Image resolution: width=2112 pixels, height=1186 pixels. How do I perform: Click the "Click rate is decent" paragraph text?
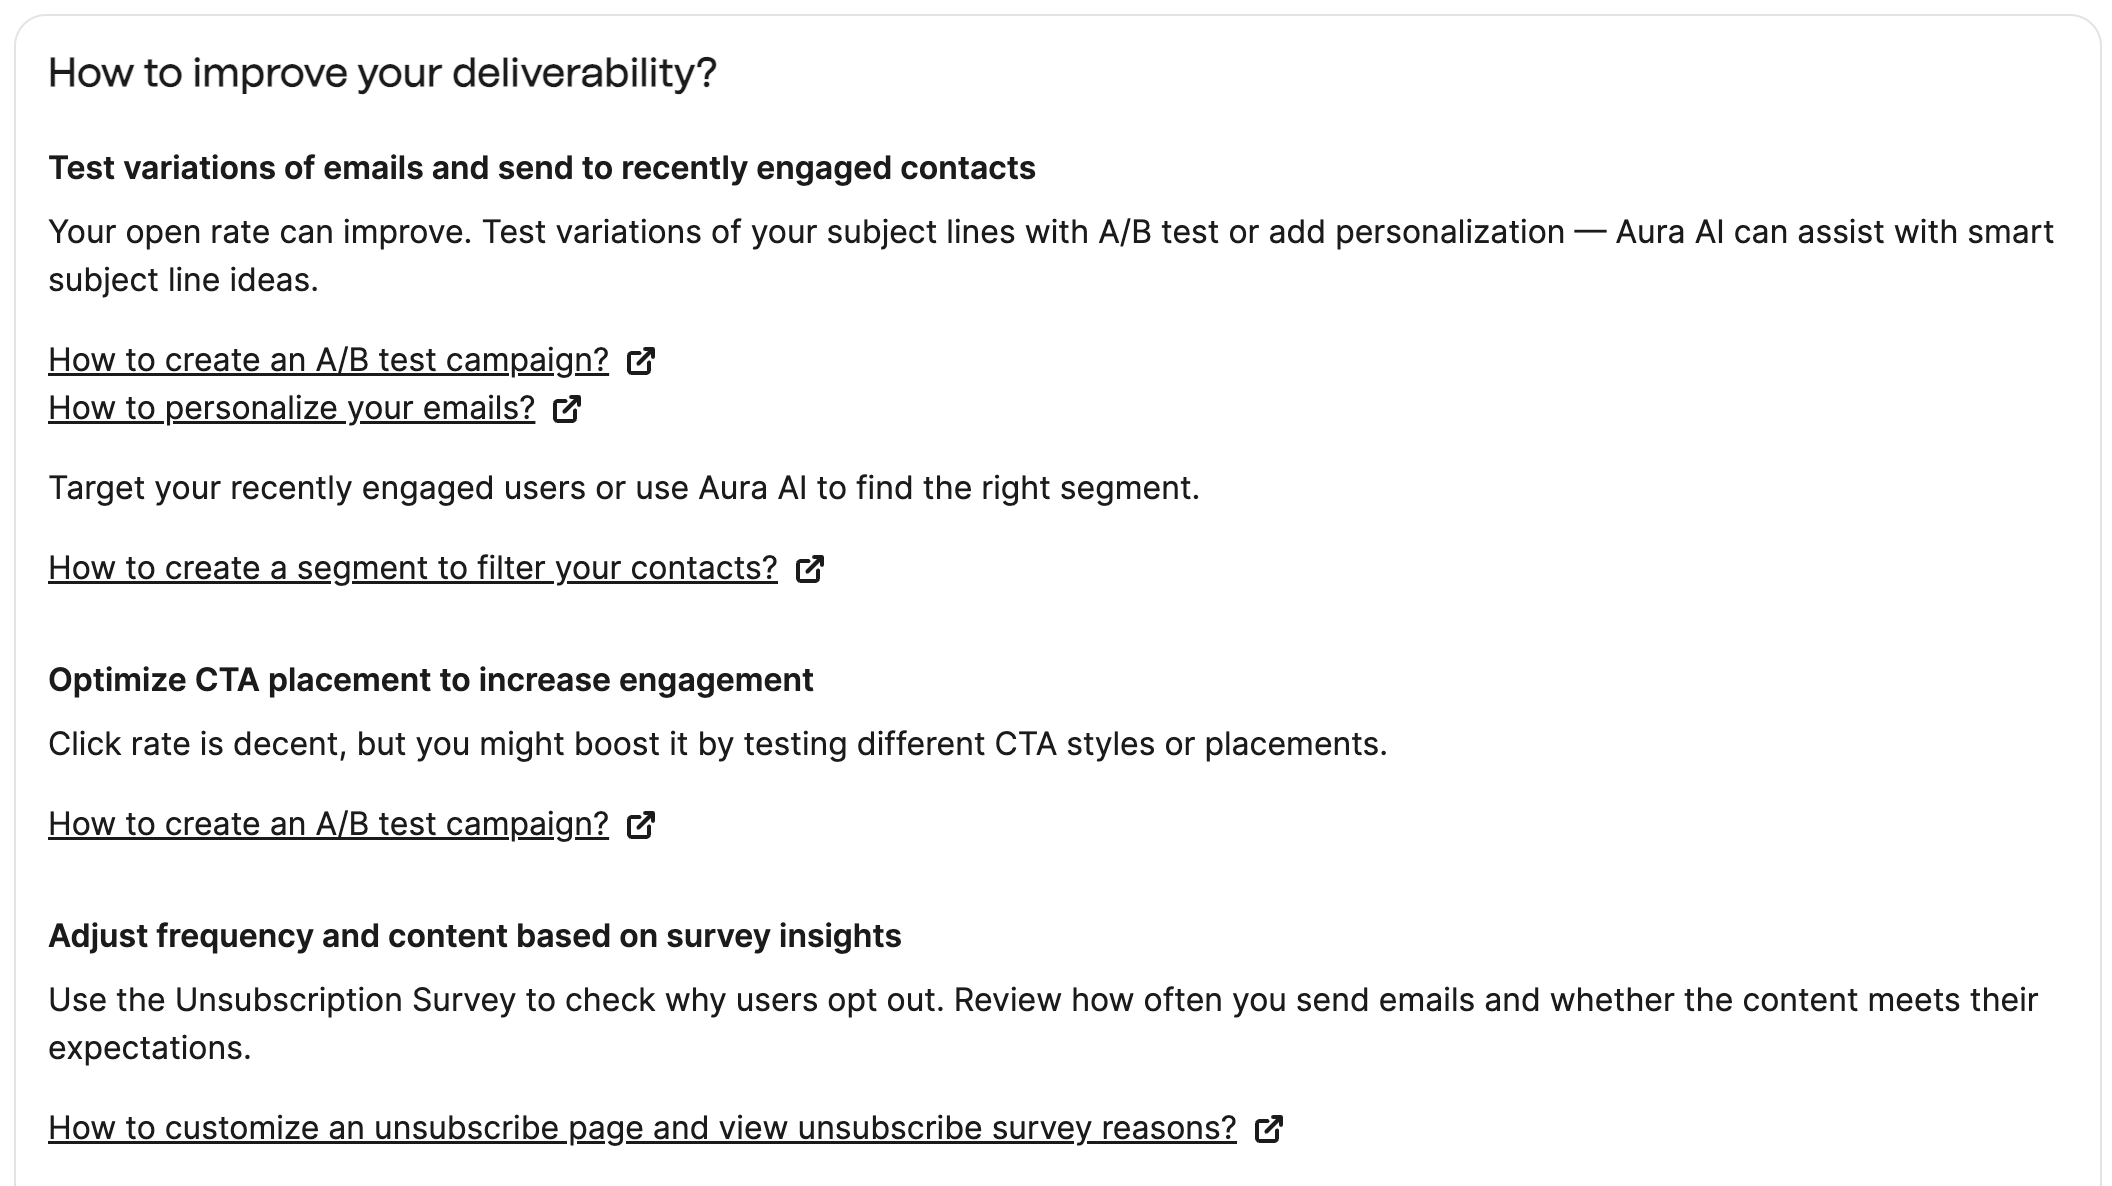(719, 743)
